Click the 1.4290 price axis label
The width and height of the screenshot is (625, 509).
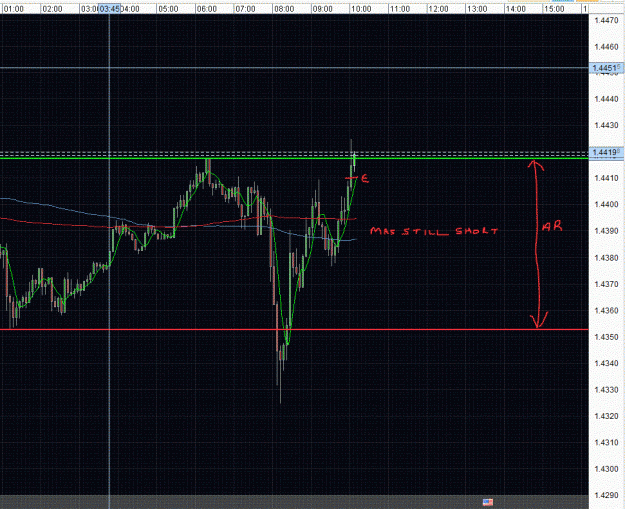tap(606, 495)
